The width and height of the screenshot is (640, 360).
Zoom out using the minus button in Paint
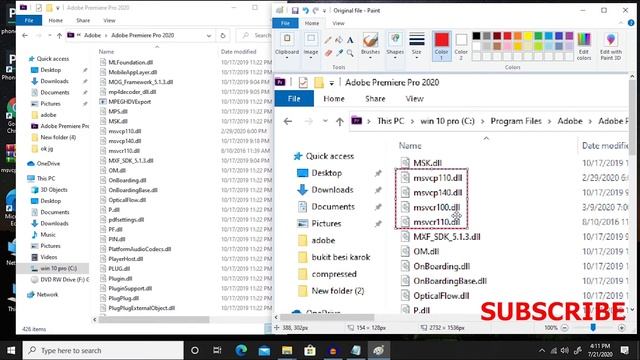(564, 328)
